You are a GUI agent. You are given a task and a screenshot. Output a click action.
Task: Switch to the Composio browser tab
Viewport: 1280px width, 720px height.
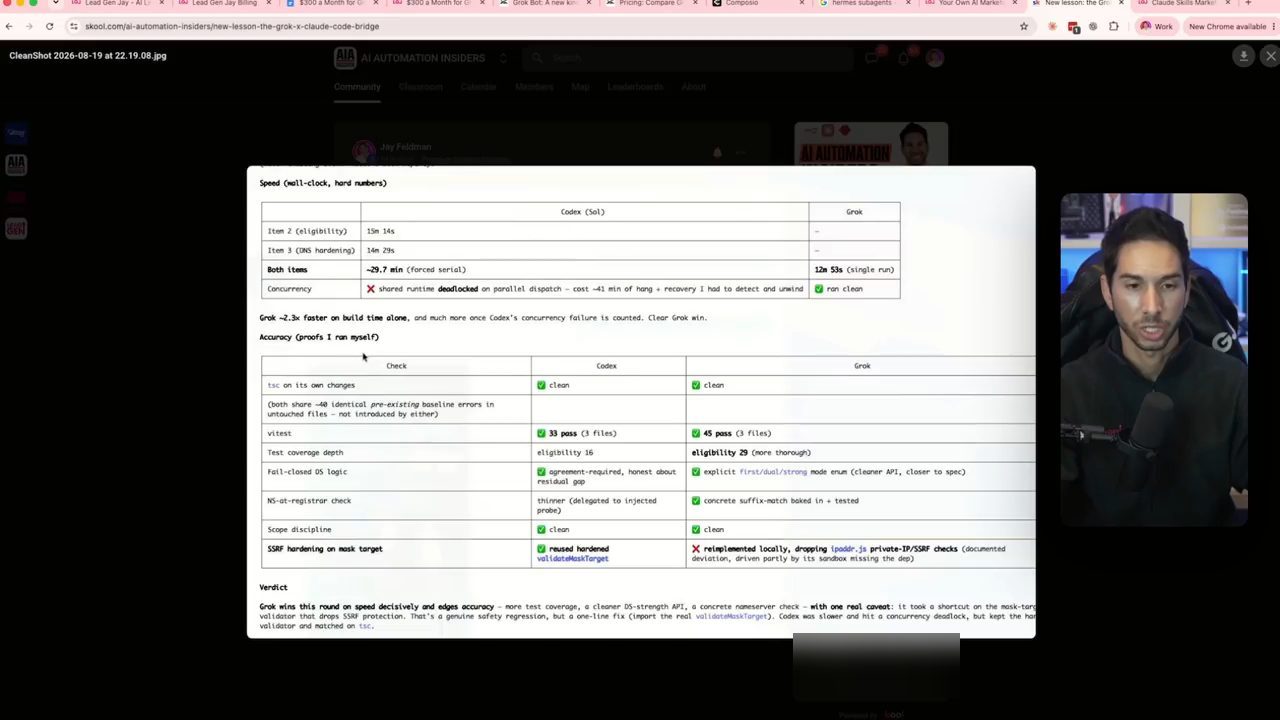coord(756,3)
